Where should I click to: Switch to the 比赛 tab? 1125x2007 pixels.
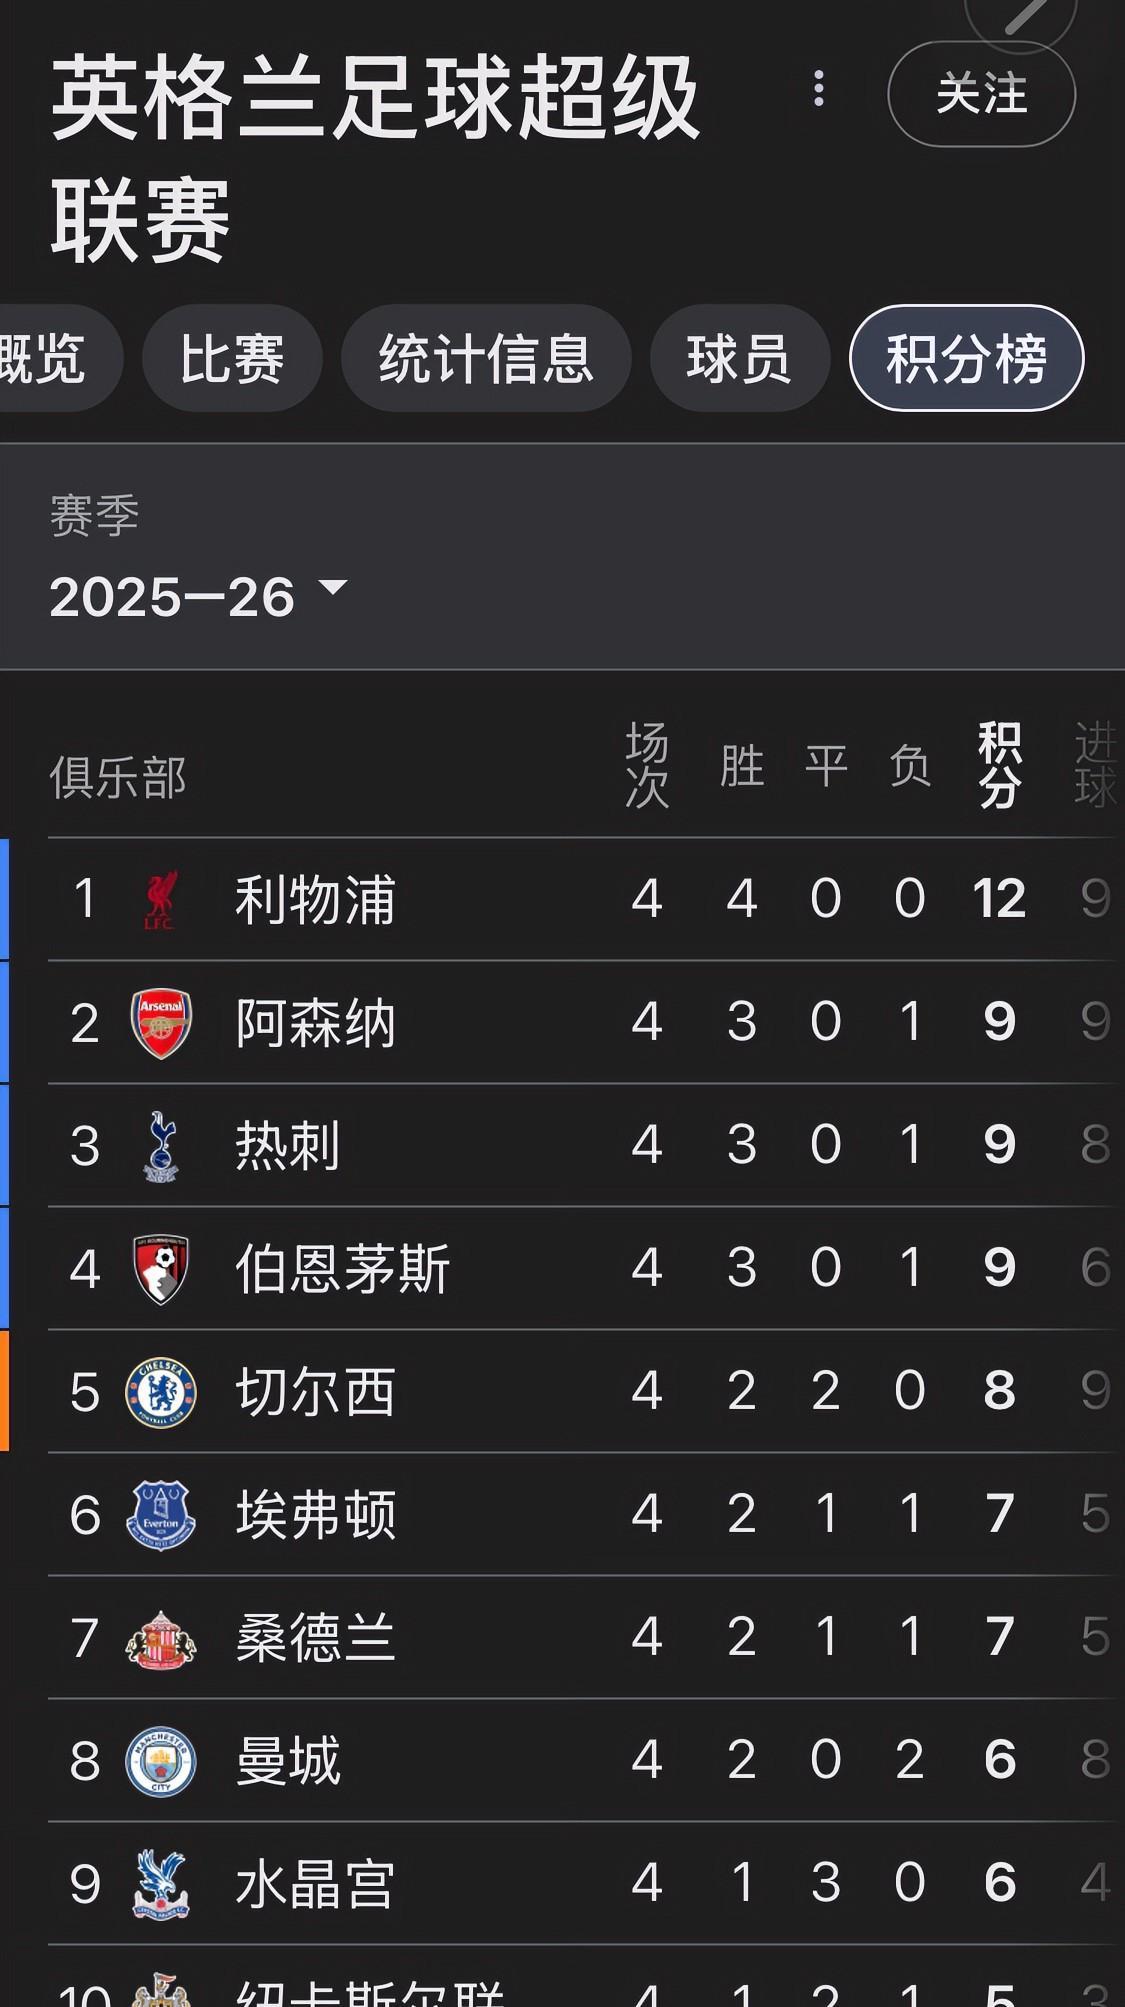[x=232, y=359]
